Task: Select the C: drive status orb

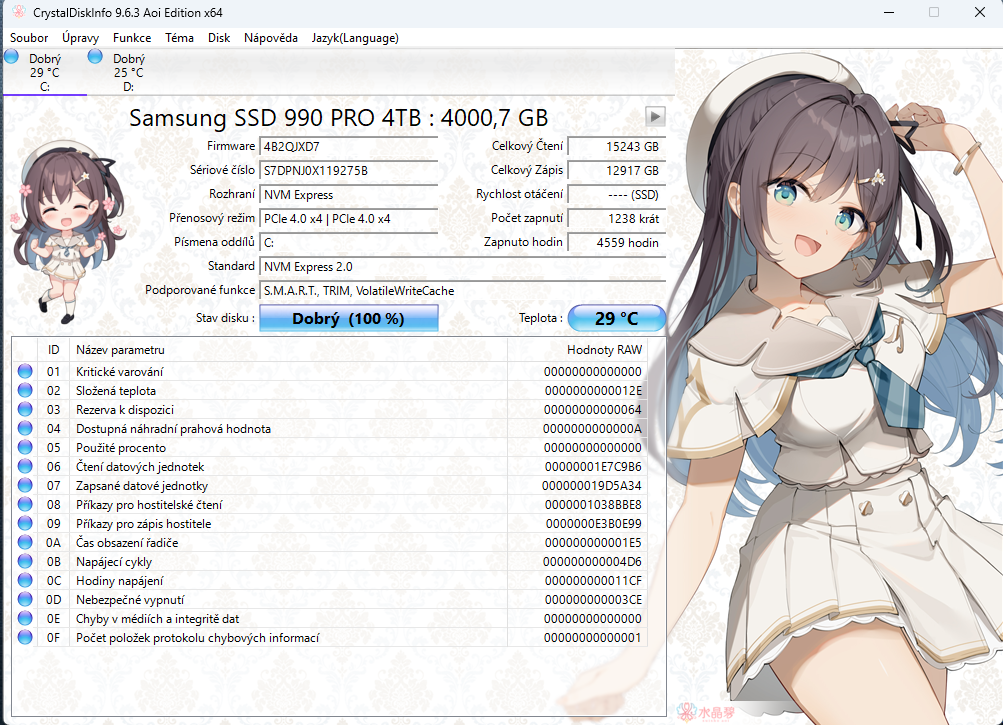Action: click(x=12, y=57)
